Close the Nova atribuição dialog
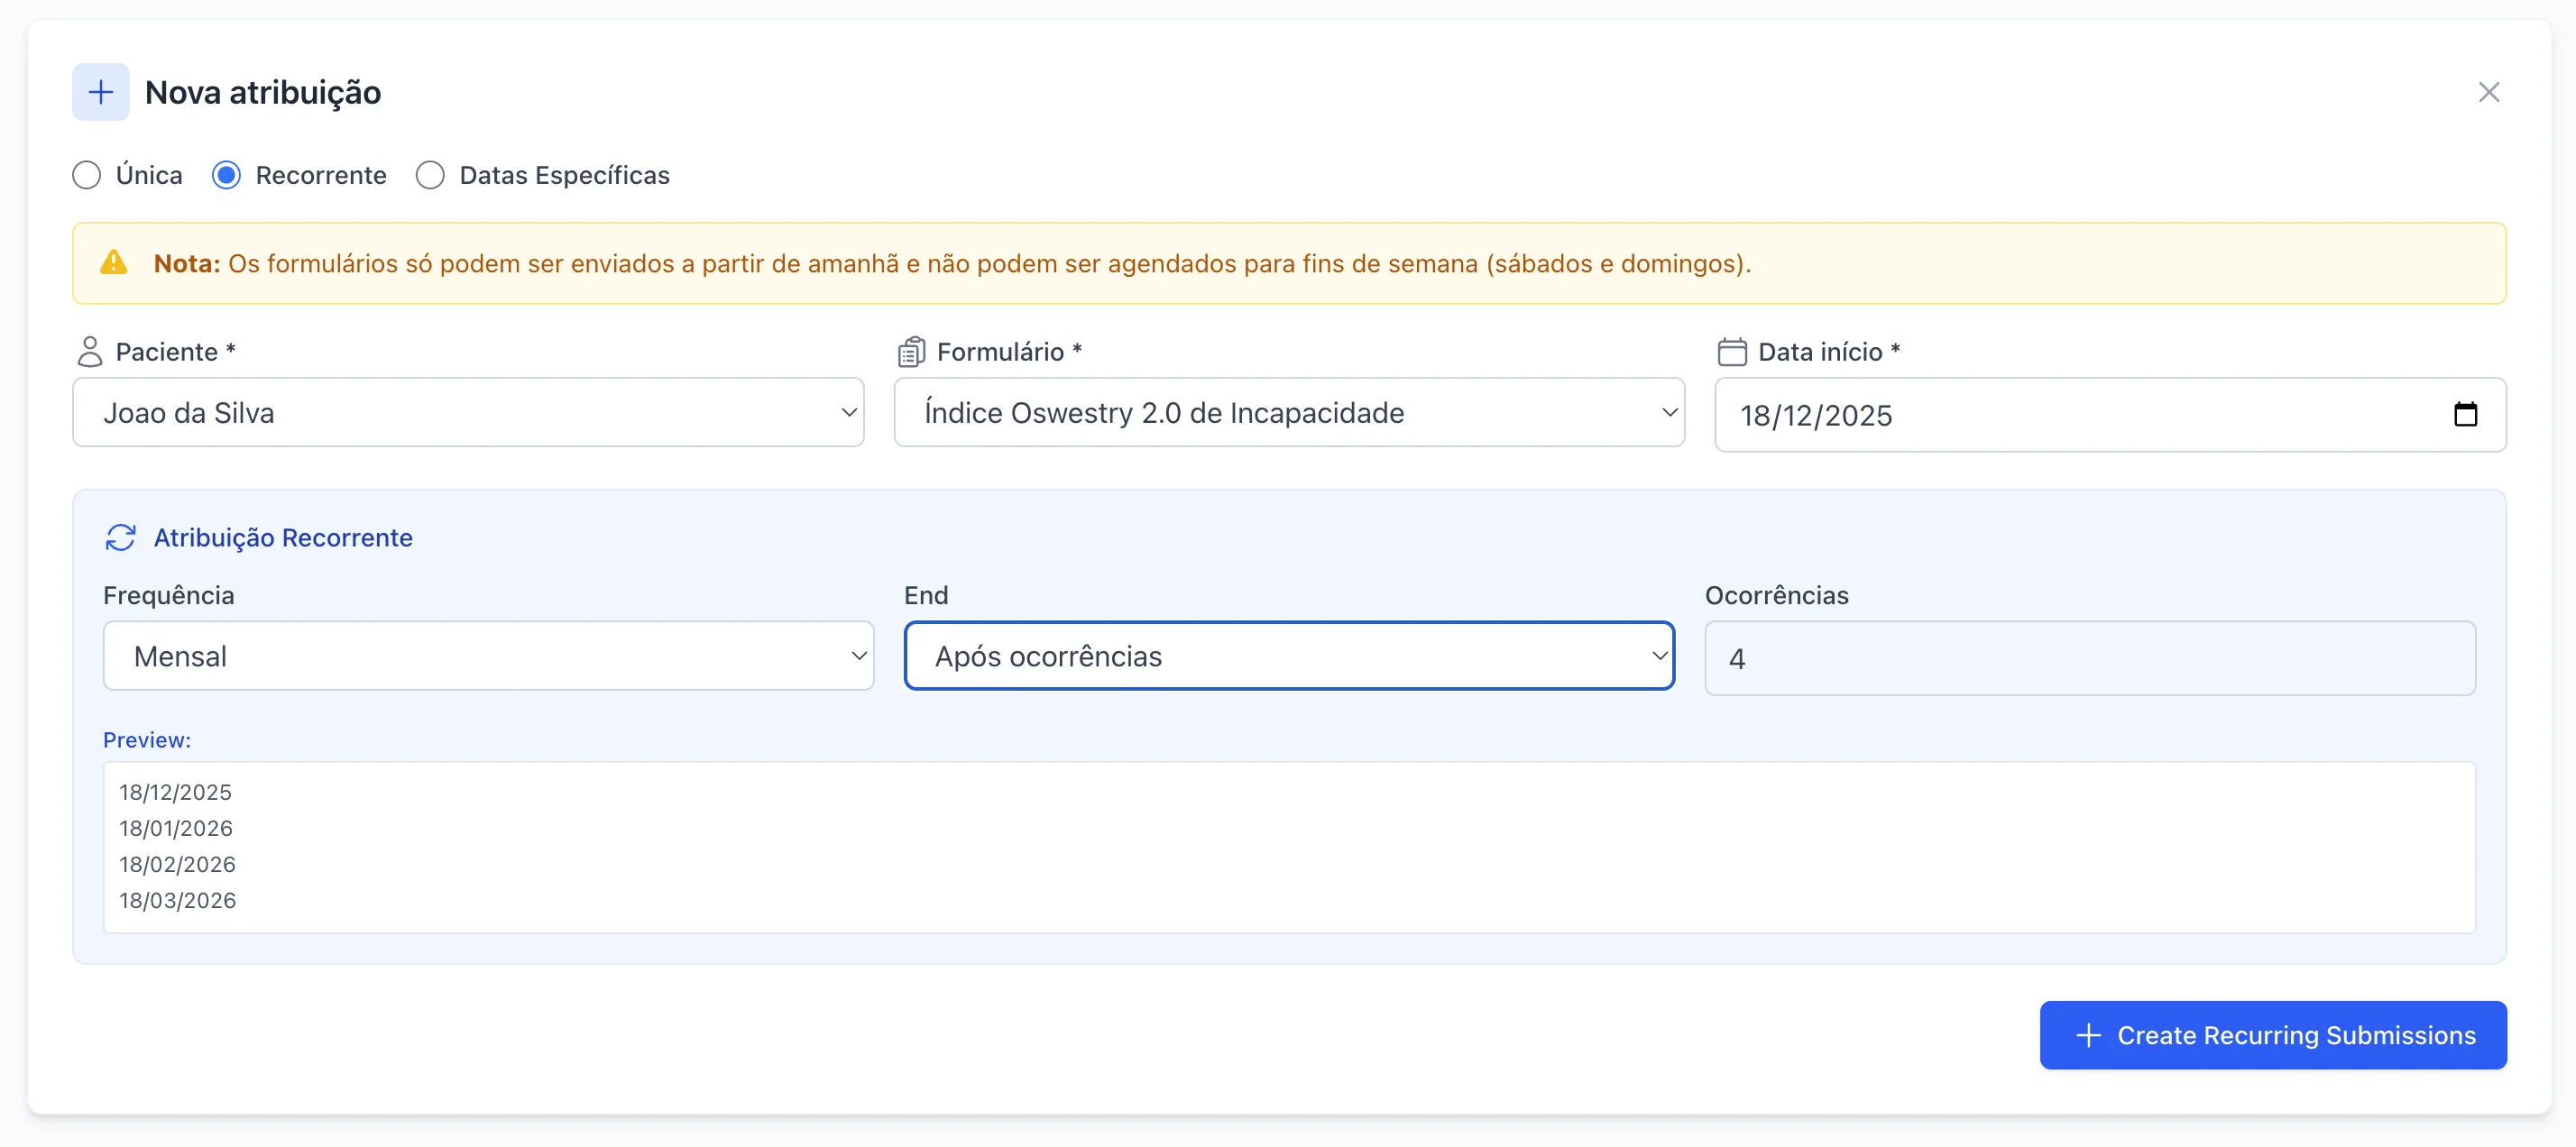The width and height of the screenshot is (2576, 1147). [2489, 92]
